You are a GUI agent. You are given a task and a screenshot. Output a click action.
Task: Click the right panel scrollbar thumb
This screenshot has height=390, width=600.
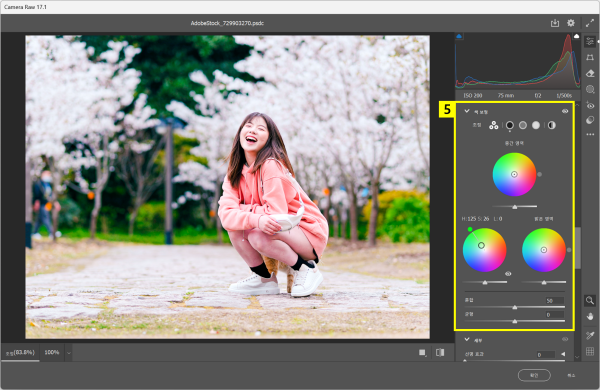tap(578, 248)
